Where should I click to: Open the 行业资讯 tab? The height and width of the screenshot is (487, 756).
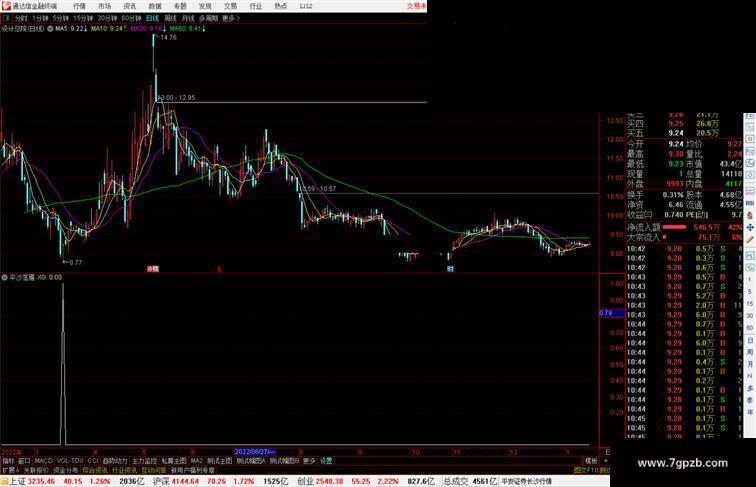coord(124,470)
